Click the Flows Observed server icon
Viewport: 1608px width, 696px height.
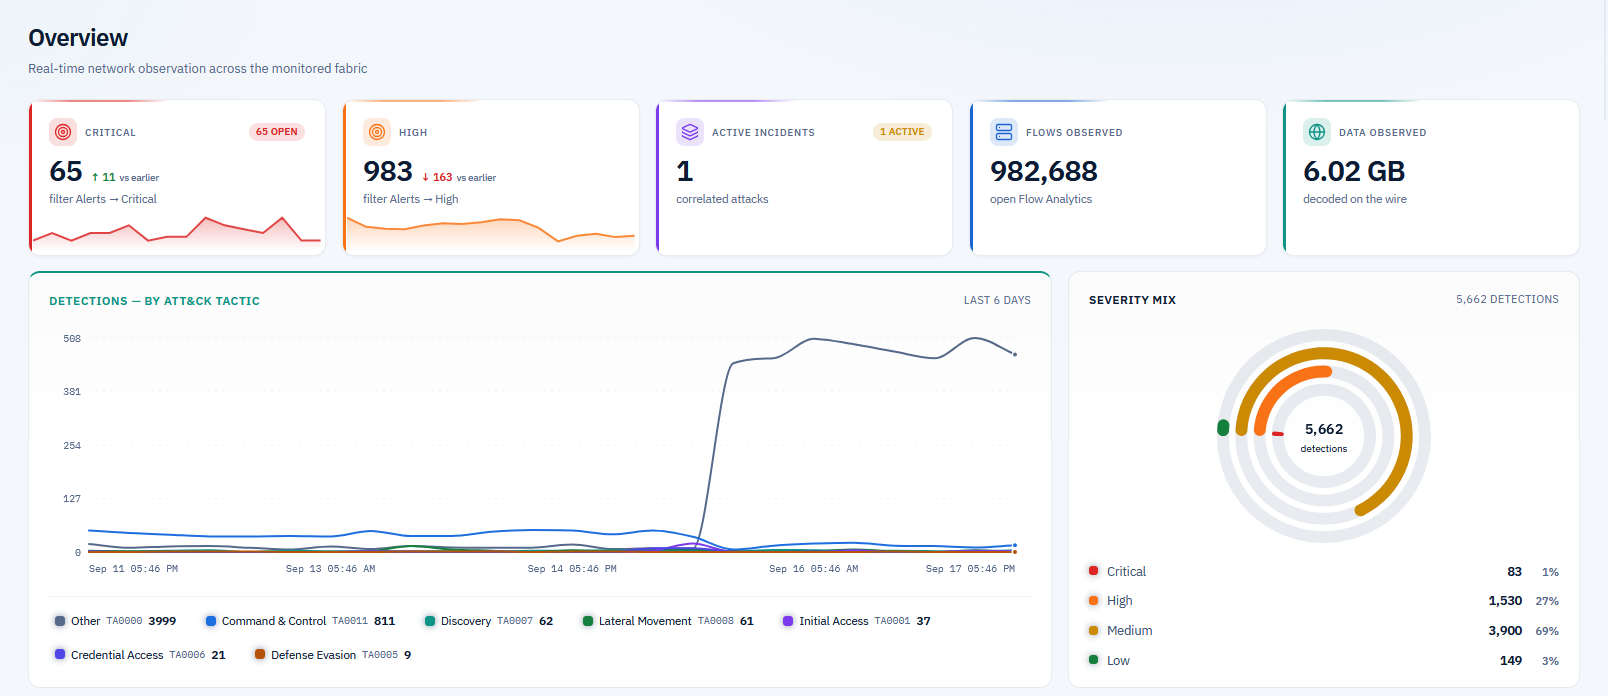[x=1004, y=132]
